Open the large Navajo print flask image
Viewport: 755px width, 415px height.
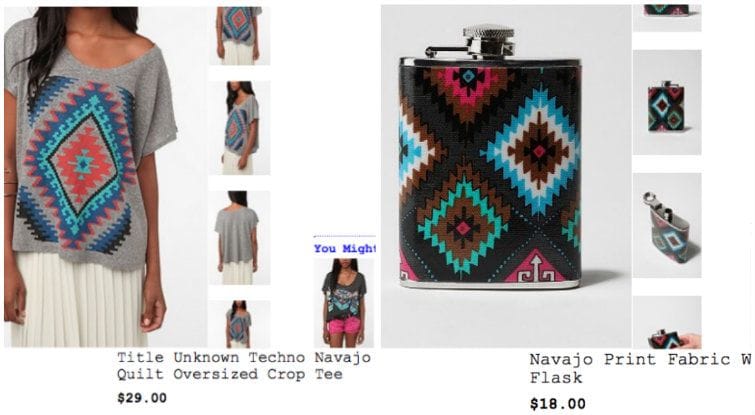[x=506, y=177]
